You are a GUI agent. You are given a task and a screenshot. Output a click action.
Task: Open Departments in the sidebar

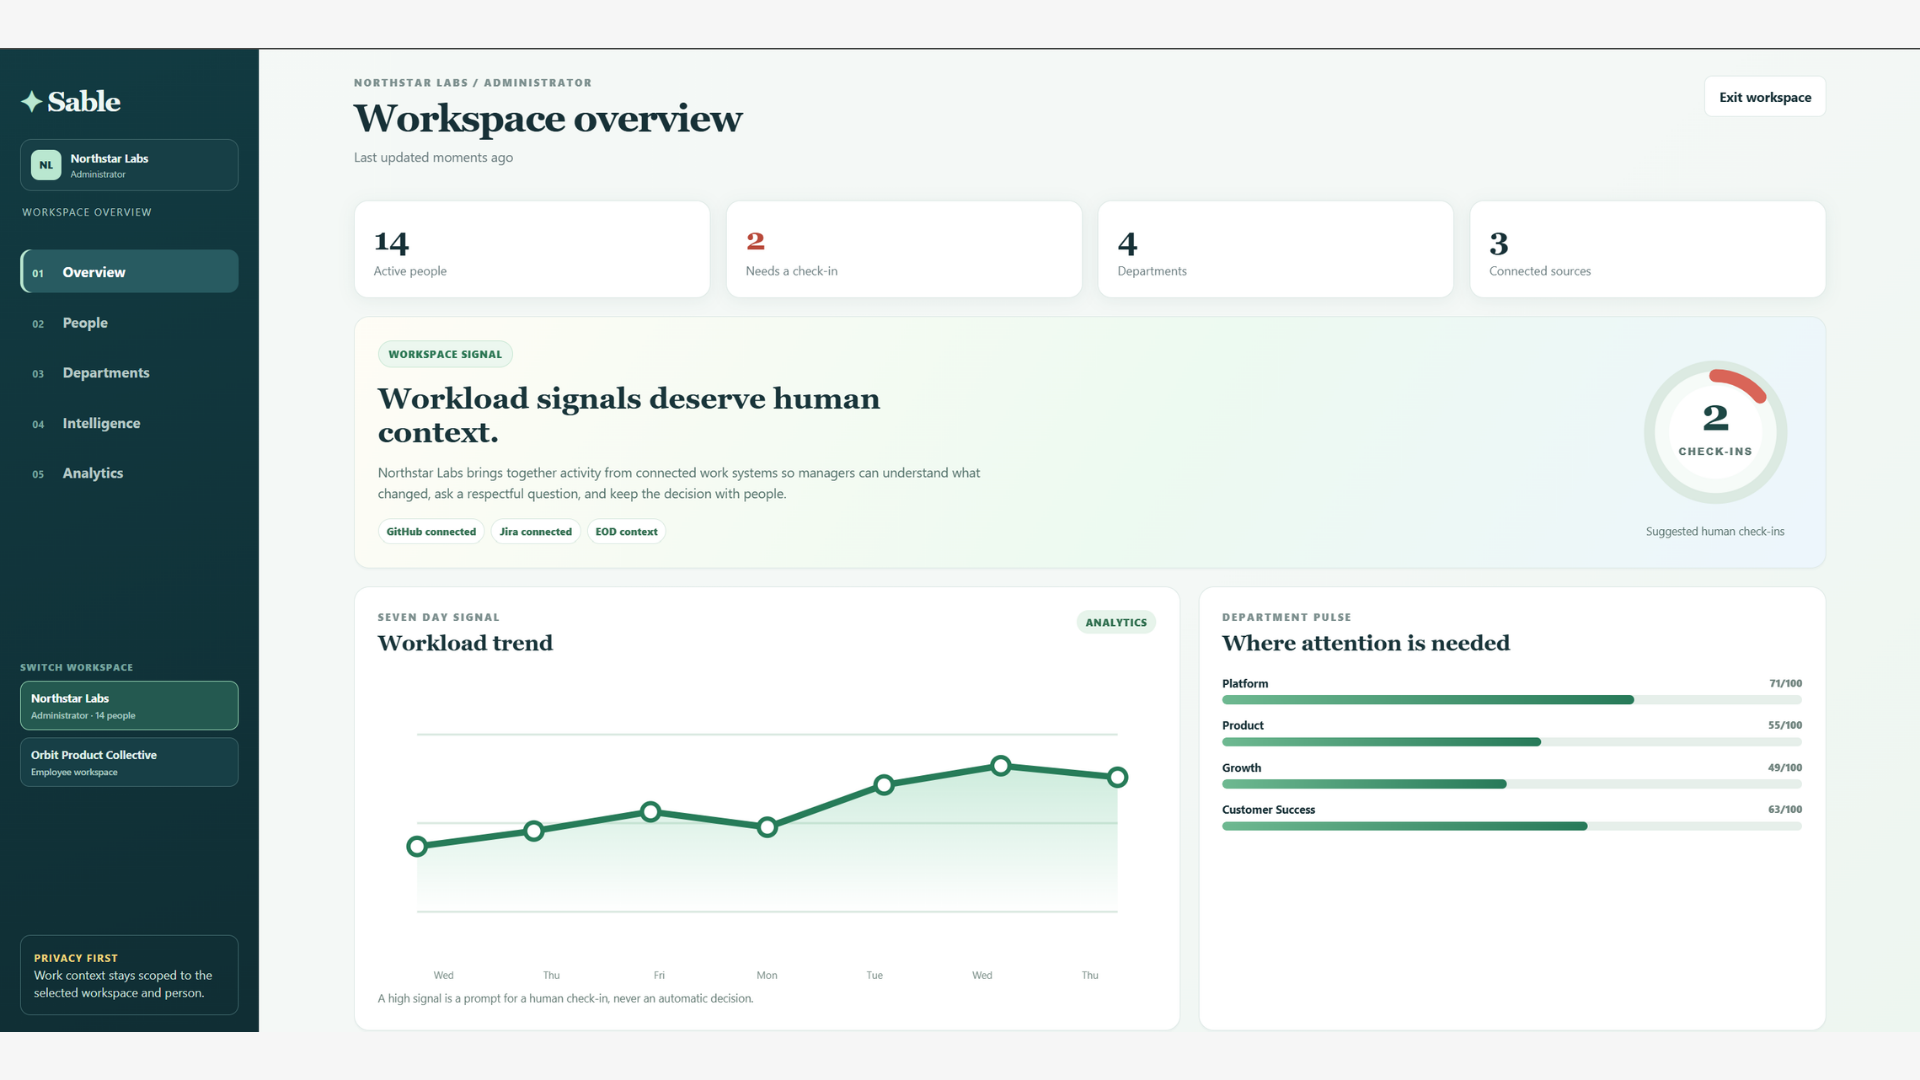[129, 373]
